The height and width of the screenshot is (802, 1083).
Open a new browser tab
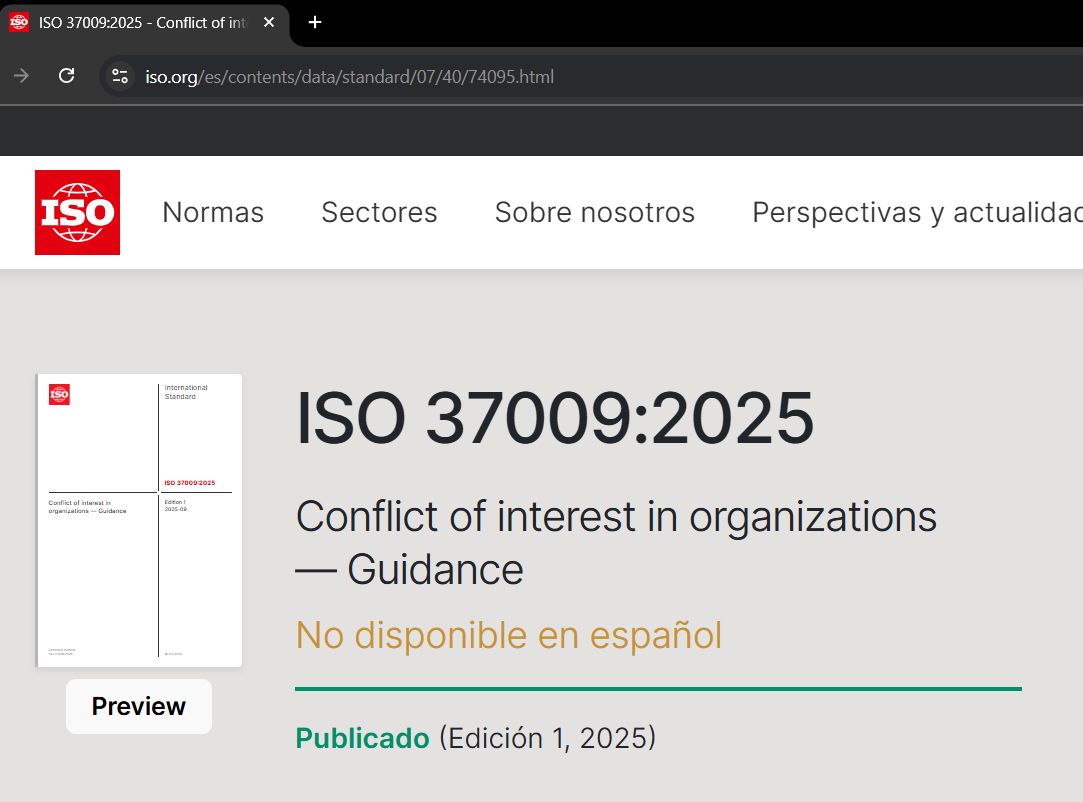[x=315, y=22]
